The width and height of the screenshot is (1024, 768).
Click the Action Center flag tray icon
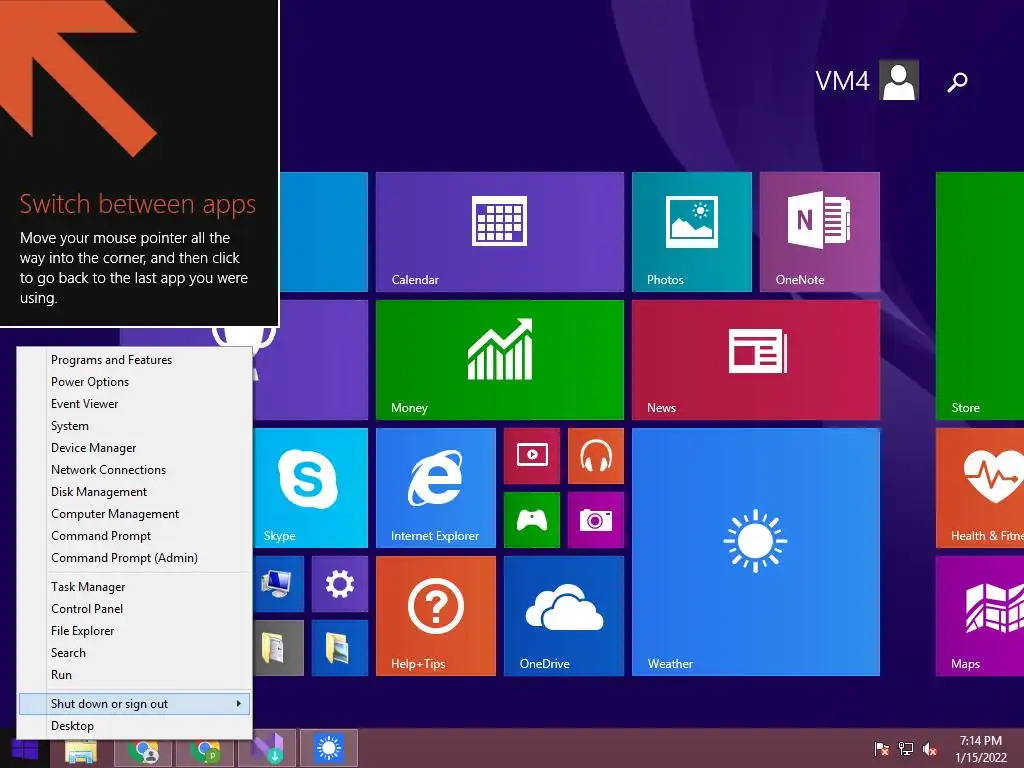click(x=881, y=748)
